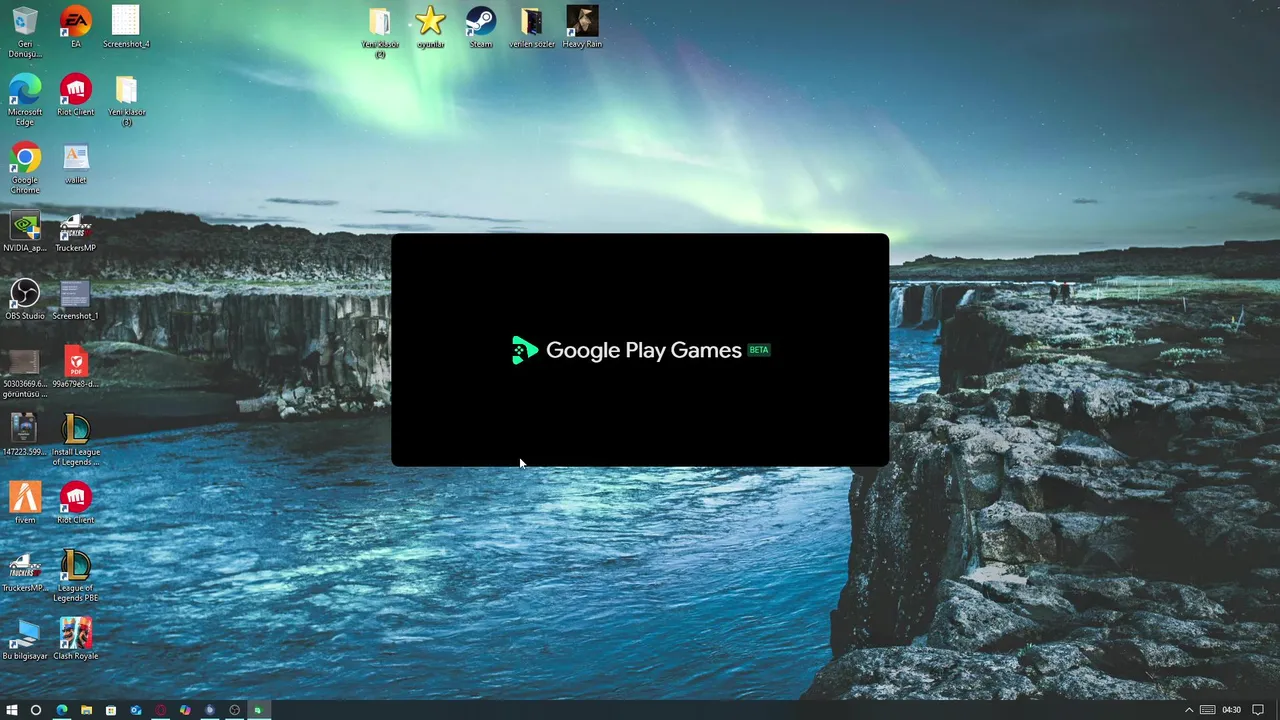Switch to Opera GX in taskbar
This screenshot has height=720, width=1280.
[160, 710]
